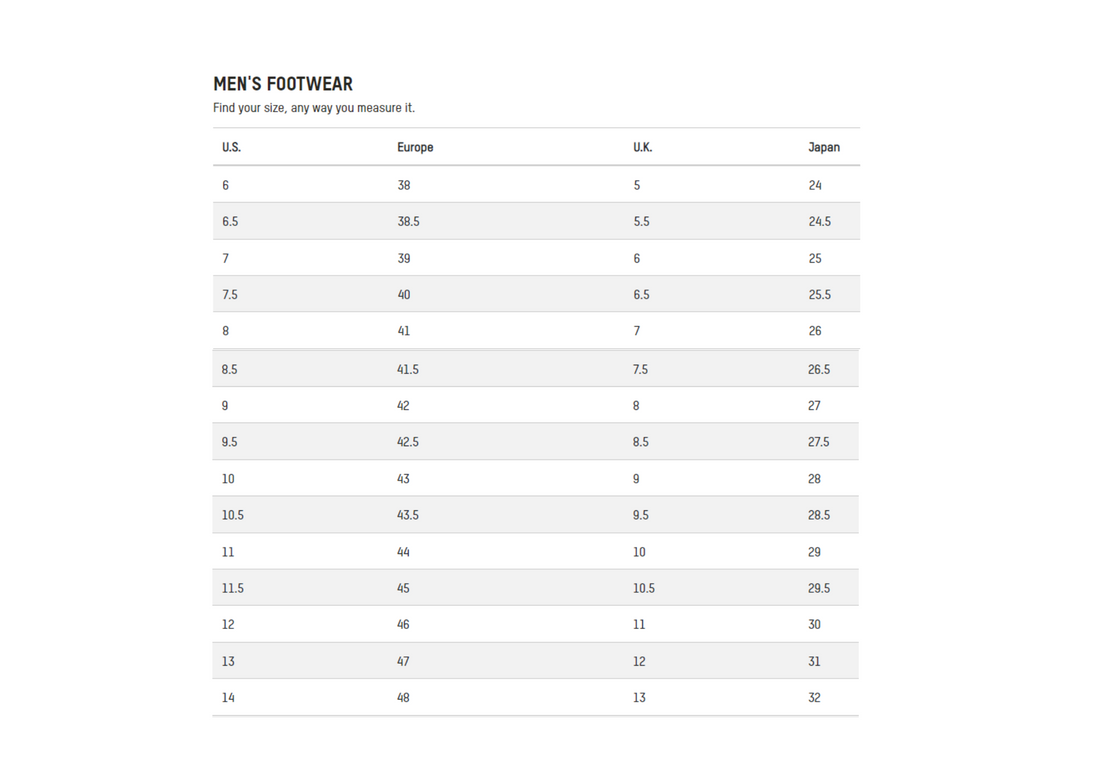Select Europe size 46 cell
The height and width of the screenshot is (778, 1100).
point(403,624)
